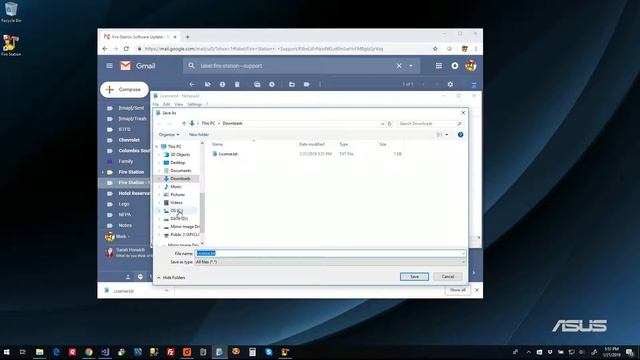Select License.txt file in the file list
Viewport: 640px width, 360px height.
coord(228,154)
